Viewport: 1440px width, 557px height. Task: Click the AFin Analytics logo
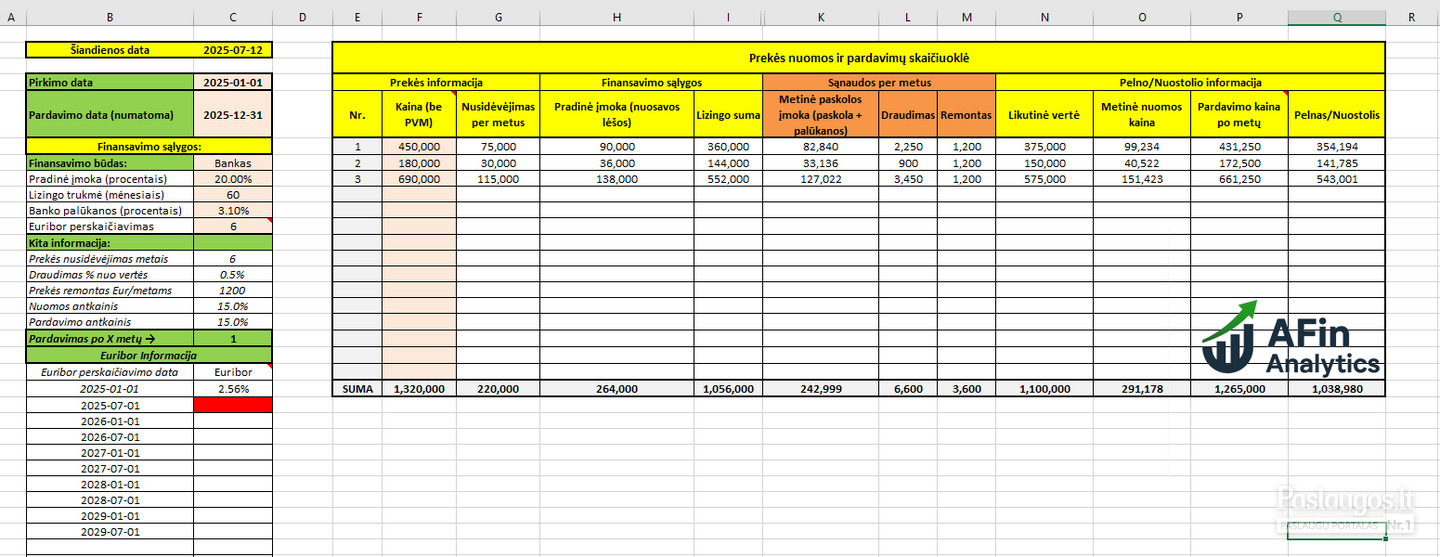tap(1290, 338)
